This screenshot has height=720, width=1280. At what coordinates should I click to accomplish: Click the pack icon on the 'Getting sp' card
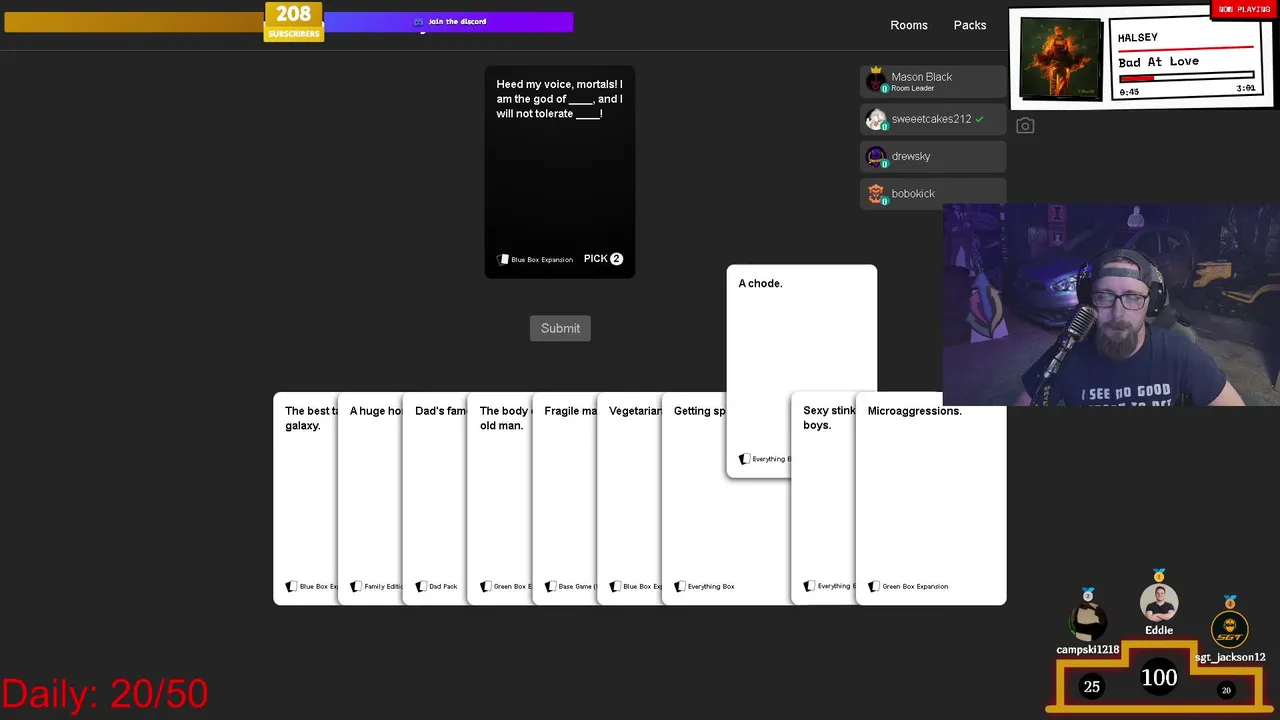[680, 586]
